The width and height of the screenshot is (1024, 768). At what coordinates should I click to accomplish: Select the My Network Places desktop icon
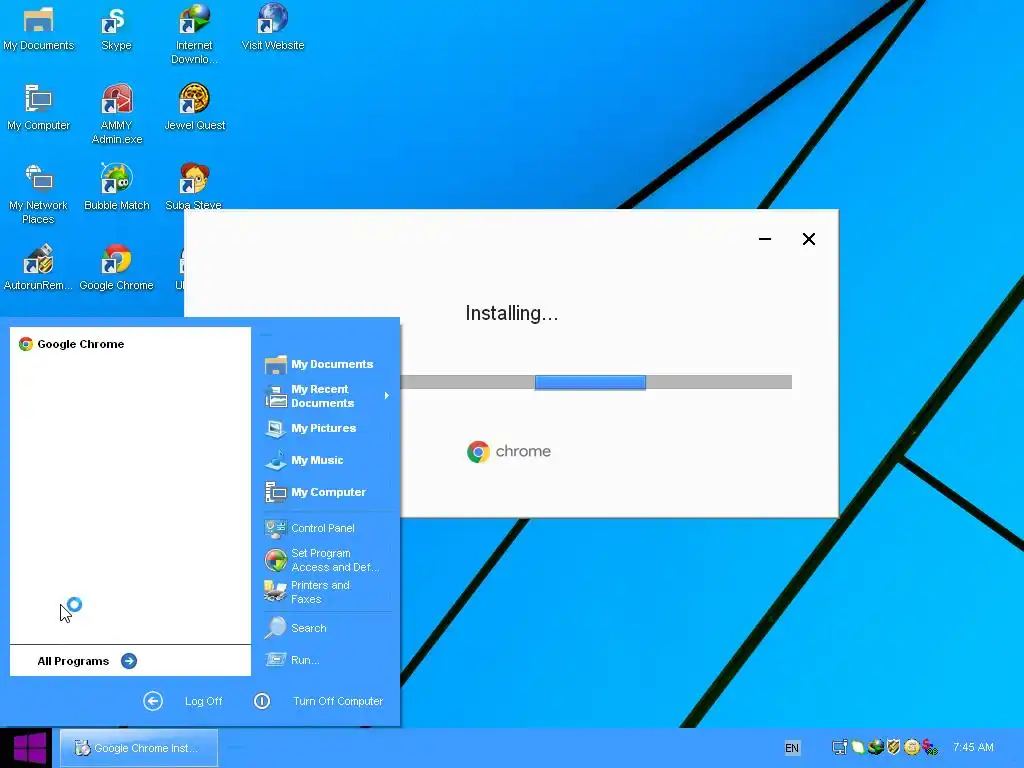[39, 195]
